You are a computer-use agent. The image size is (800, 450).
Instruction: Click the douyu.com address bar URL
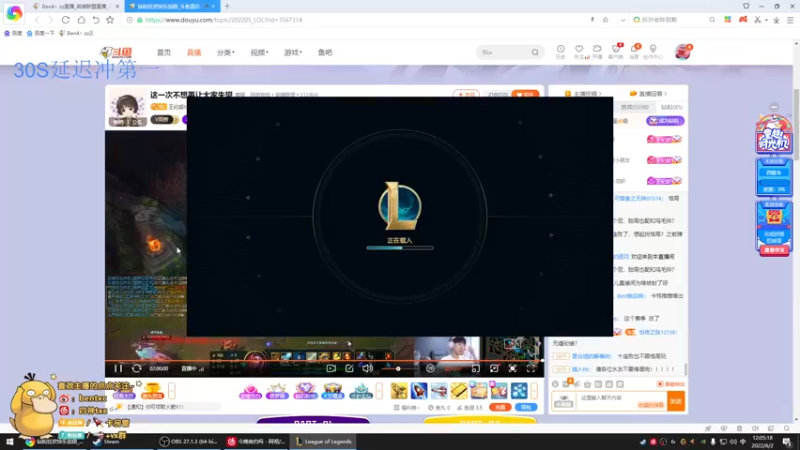[x=223, y=20]
